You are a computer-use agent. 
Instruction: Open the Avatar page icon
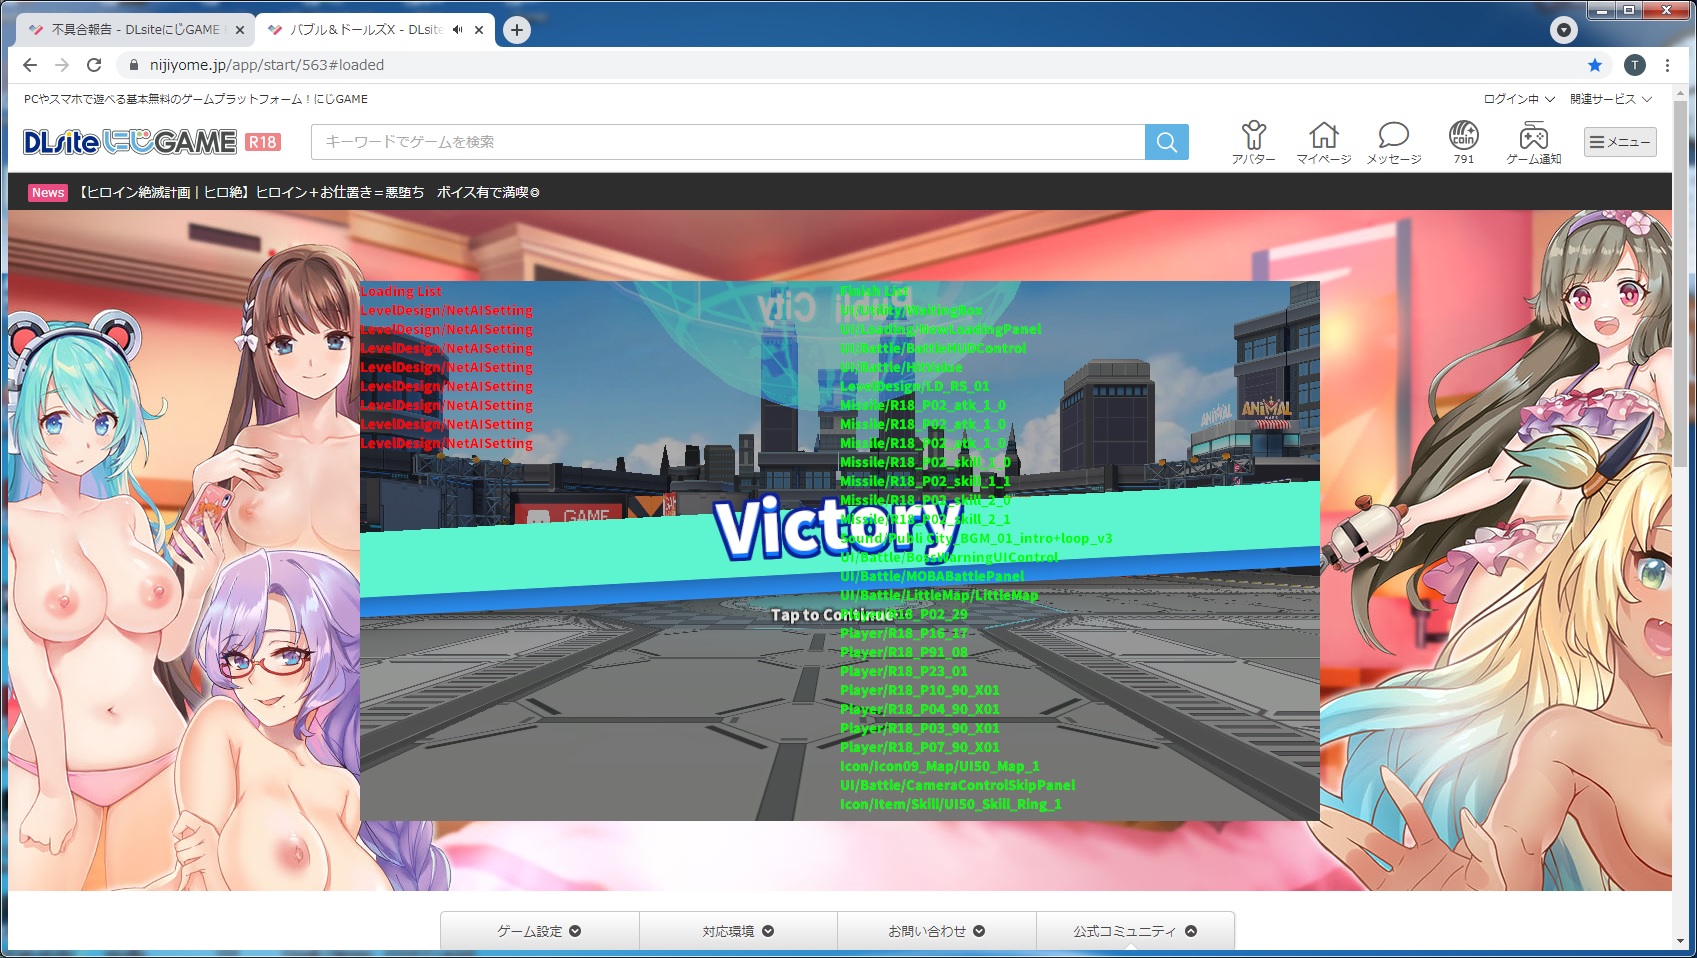pyautogui.click(x=1253, y=142)
